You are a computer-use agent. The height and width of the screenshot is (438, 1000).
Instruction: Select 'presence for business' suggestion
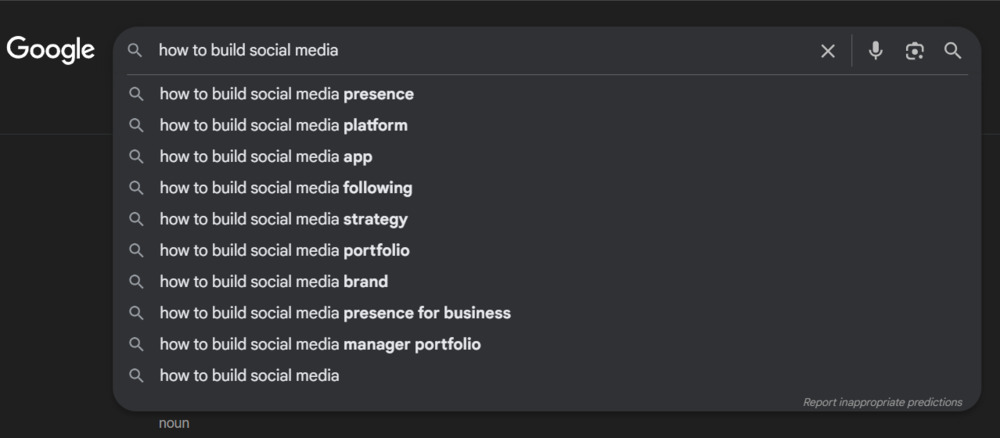(x=335, y=313)
